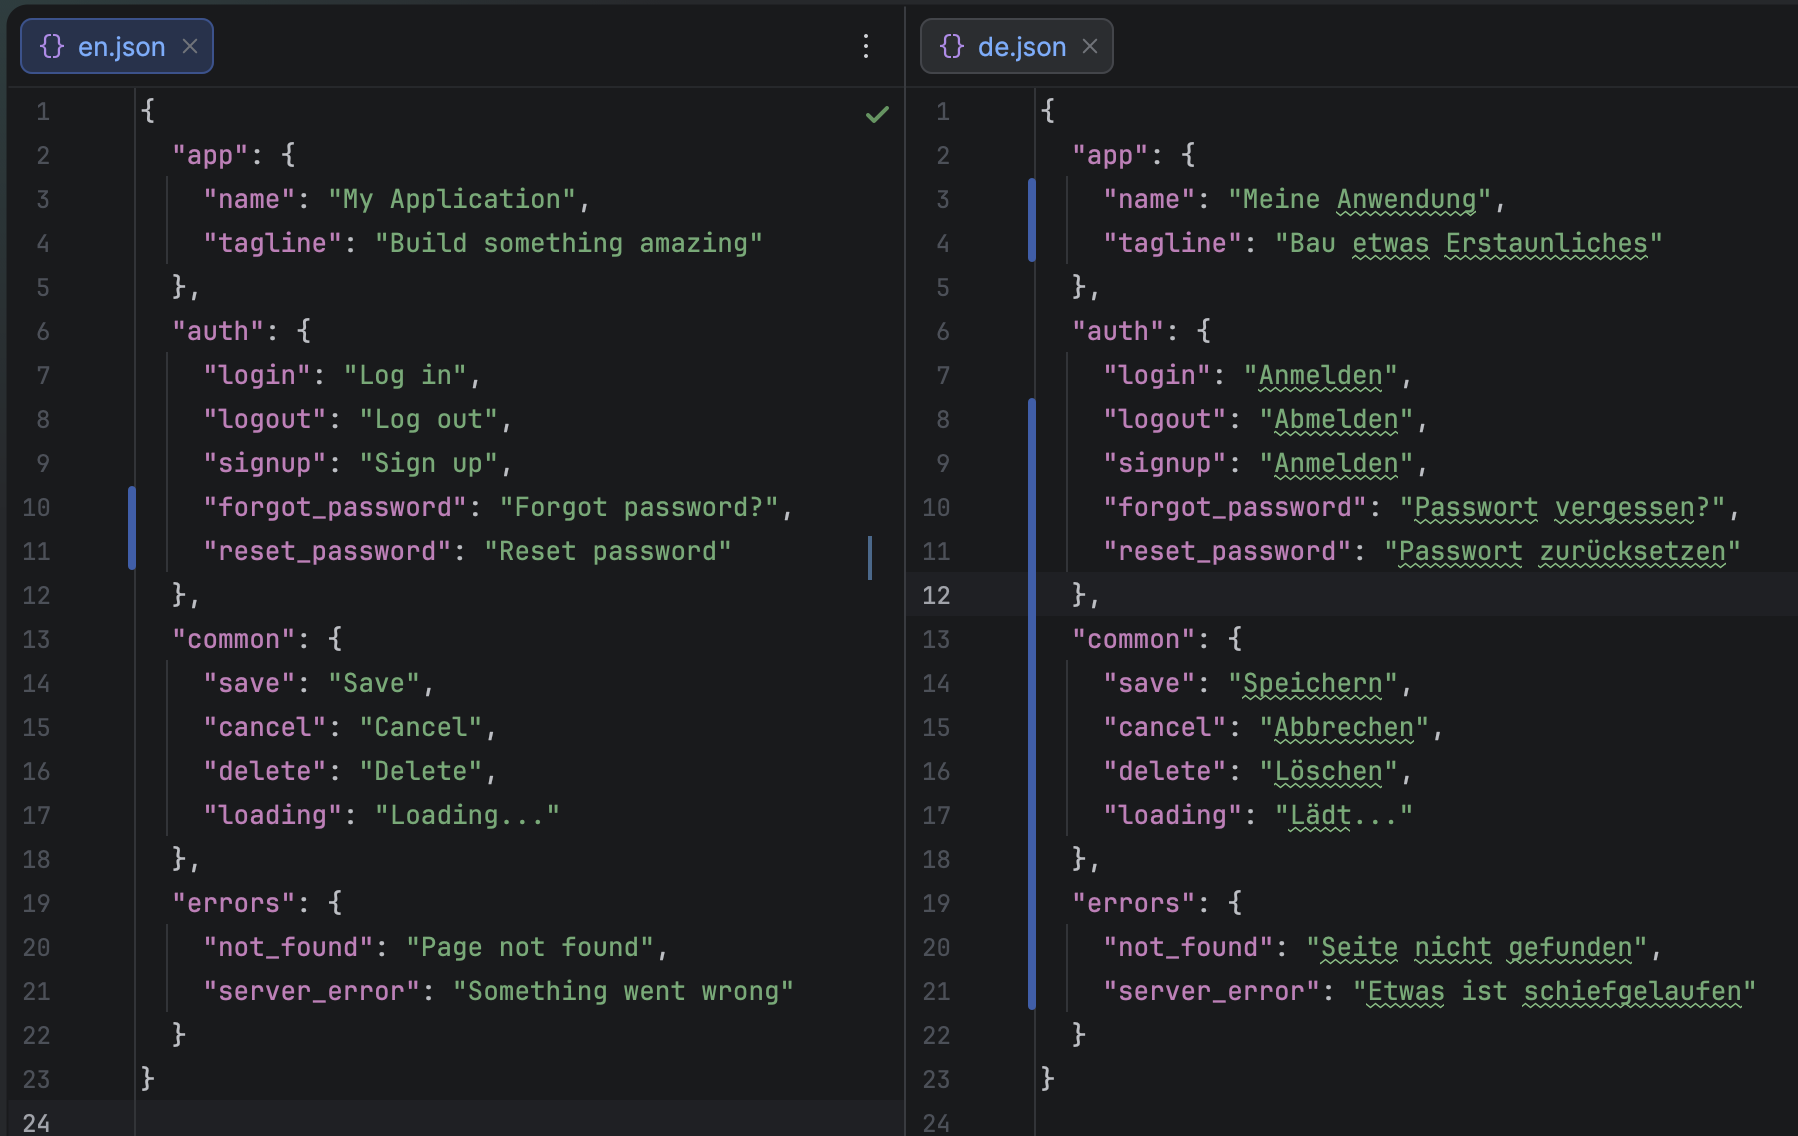
Task: Click the JSON file icon on the en.json tab
Action: 50,46
